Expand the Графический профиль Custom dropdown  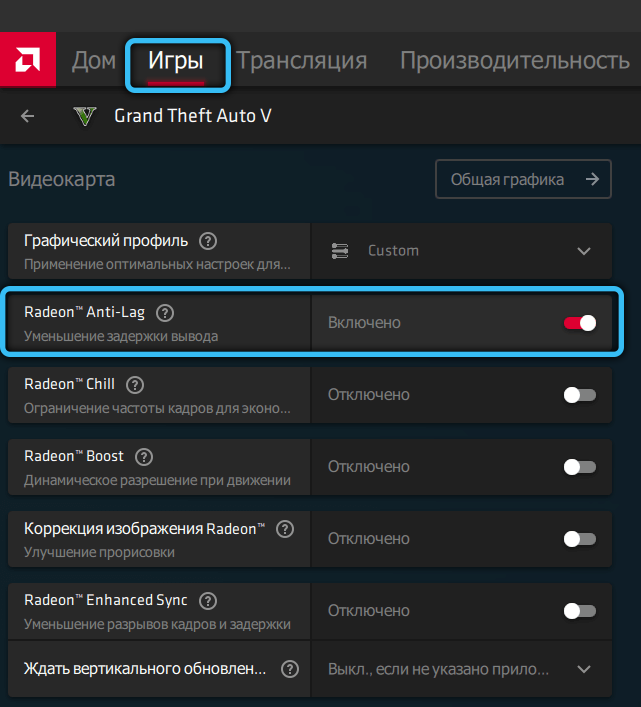tap(461, 251)
